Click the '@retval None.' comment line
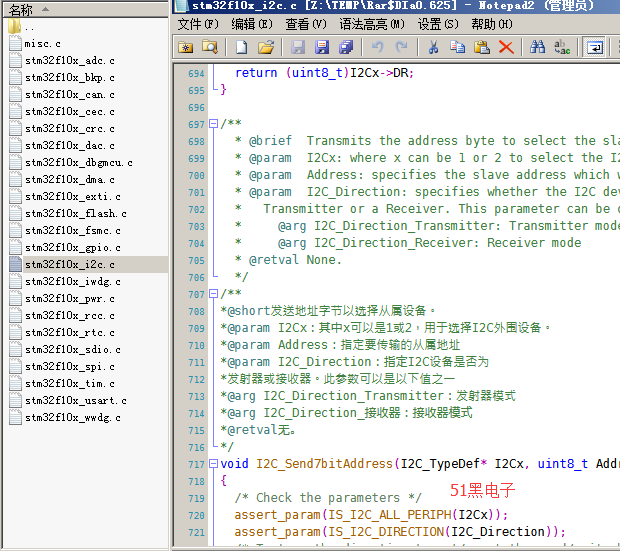This screenshot has width=620, height=551. pyautogui.click(x=295, y=260)
